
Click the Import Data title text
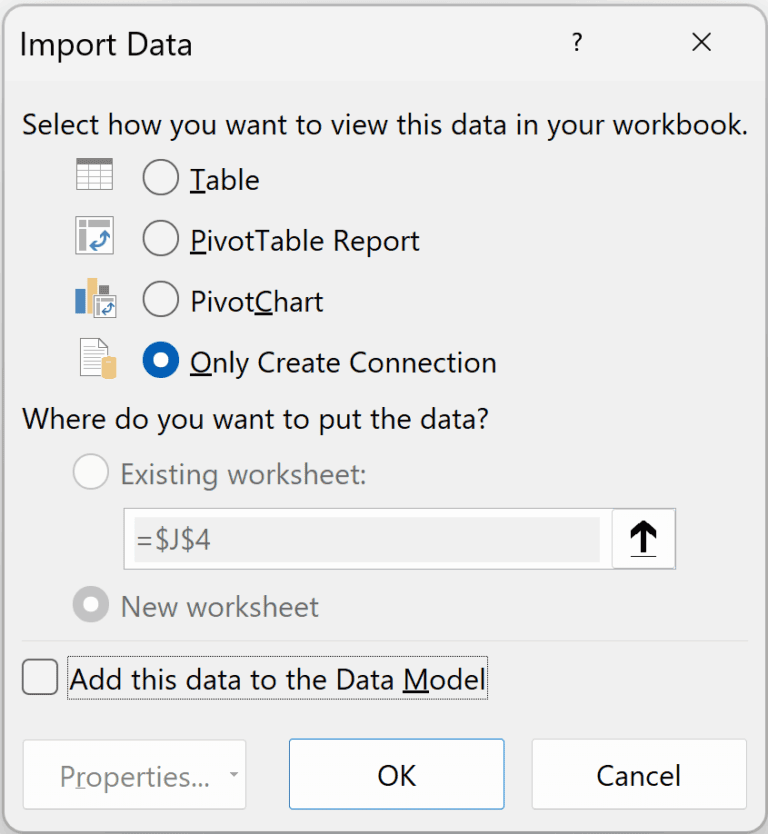tap(106, 44)
